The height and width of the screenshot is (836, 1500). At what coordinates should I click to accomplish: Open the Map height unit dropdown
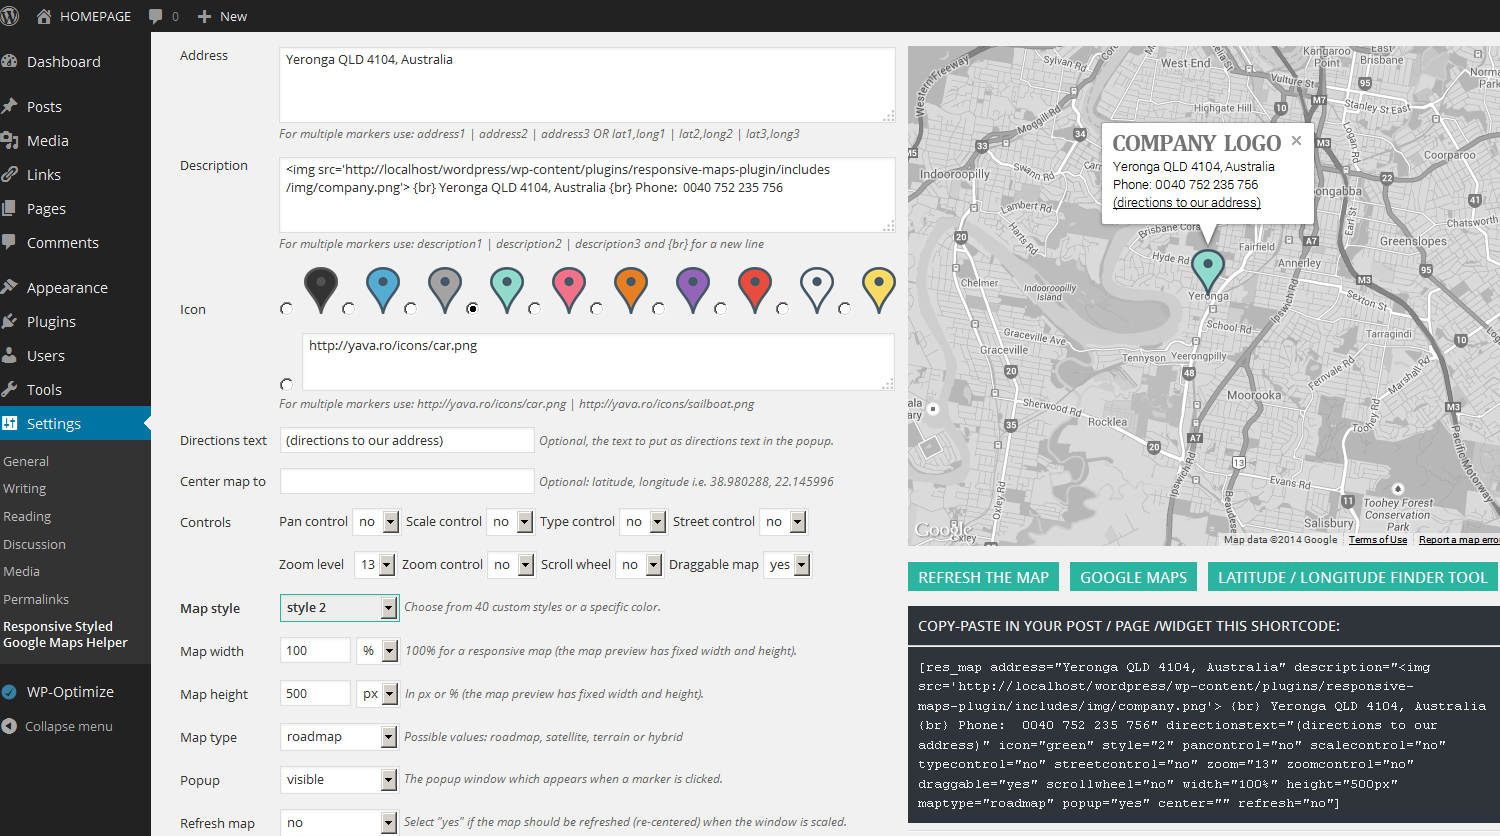(378, 694)
